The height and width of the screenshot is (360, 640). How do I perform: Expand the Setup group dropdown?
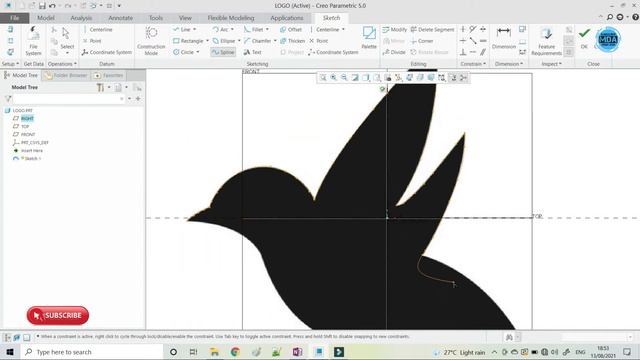10,64
